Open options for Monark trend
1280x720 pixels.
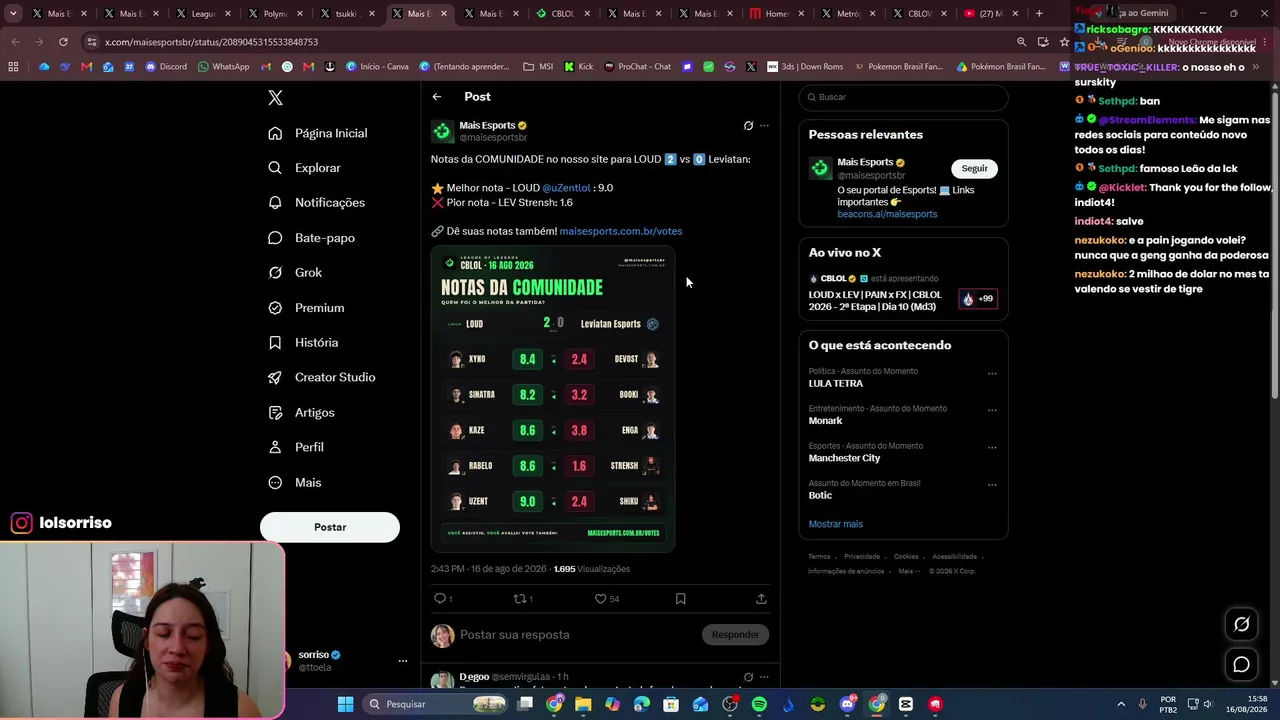[992, 410]
